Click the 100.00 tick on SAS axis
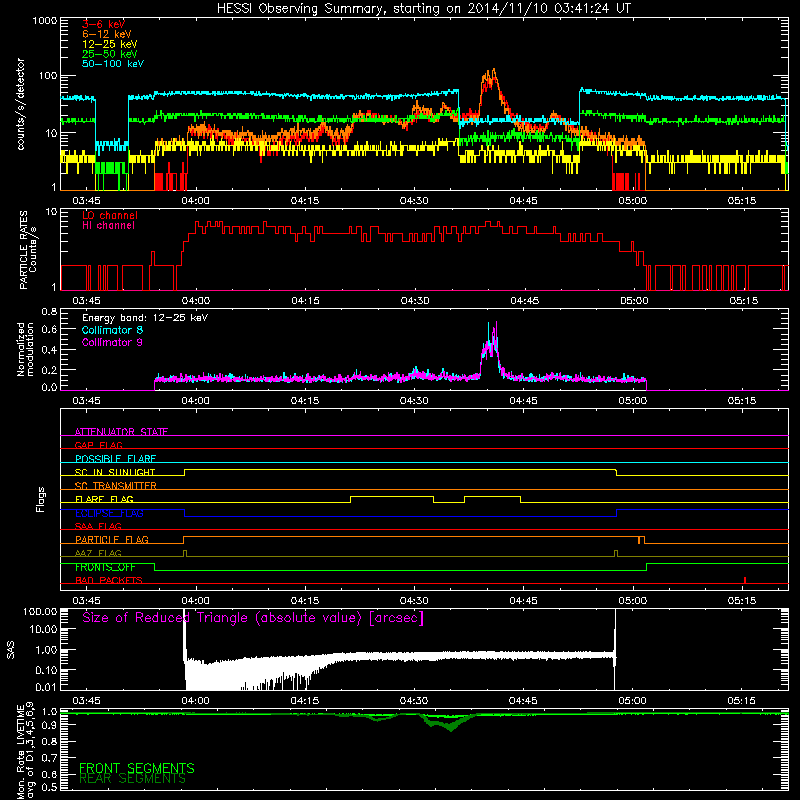The height and width of the screenshot is (800, 800). (40, 611)
